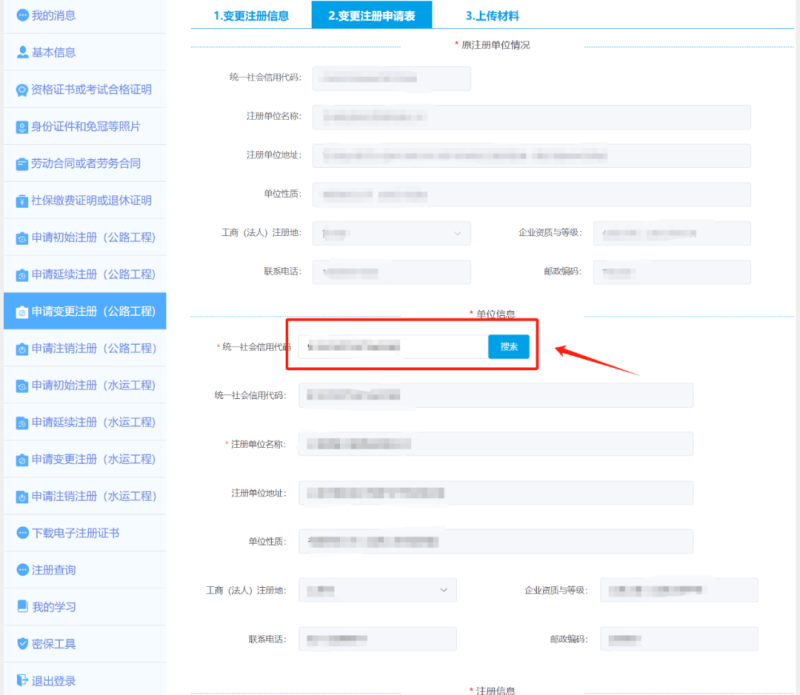Click the 搜索 search button
Image resolution: width=800 pixels, height=695 pixels.
(x=508, y=346)
